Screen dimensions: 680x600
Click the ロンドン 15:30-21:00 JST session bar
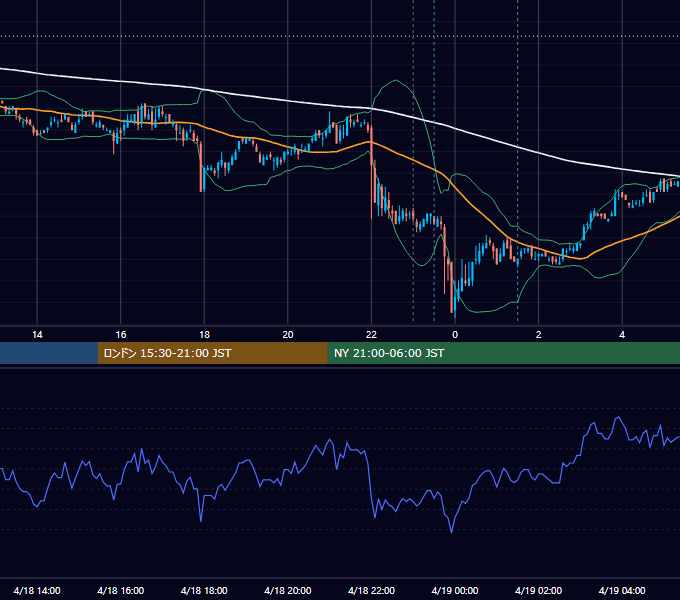[212, 353]
